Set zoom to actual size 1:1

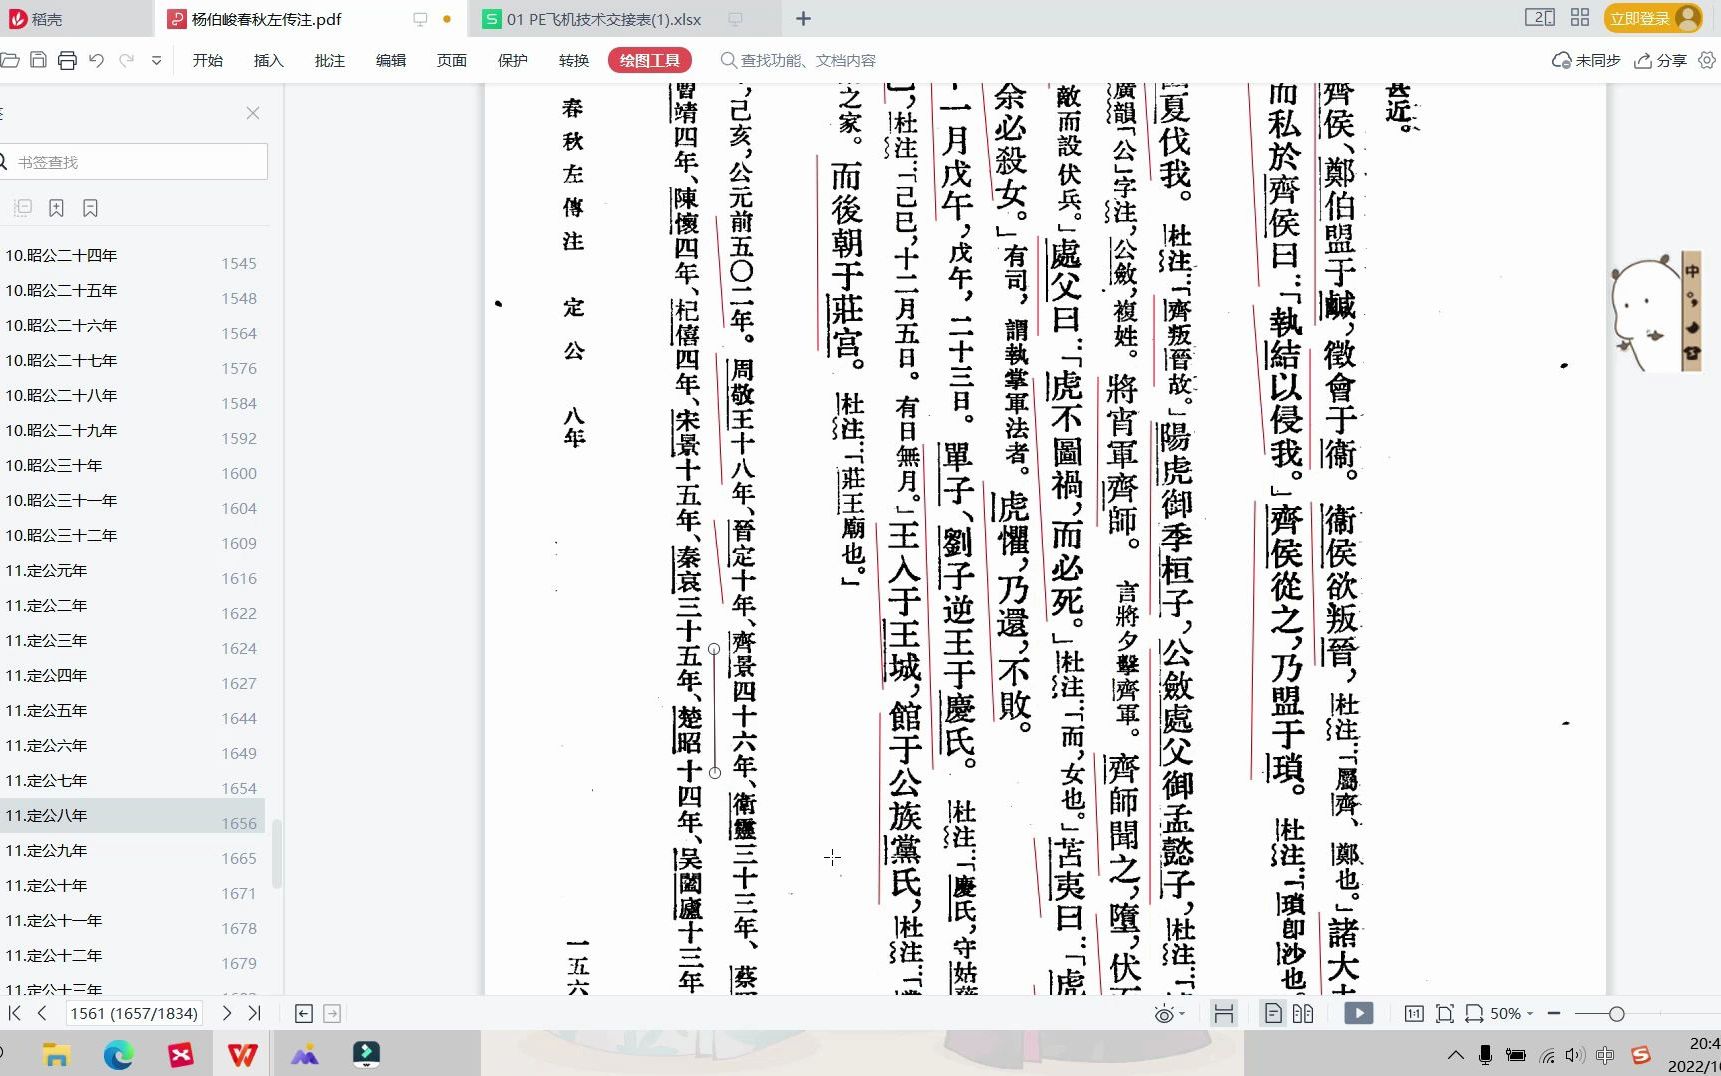1414,1013
